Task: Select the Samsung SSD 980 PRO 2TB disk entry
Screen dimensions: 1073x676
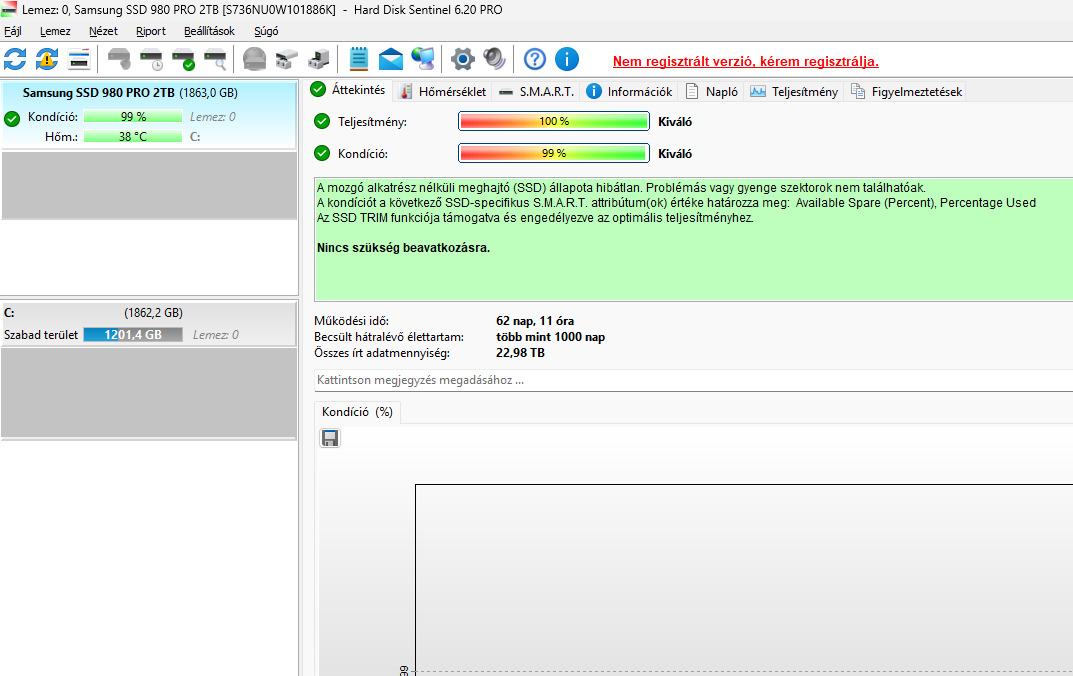Action: click(149, 114)
